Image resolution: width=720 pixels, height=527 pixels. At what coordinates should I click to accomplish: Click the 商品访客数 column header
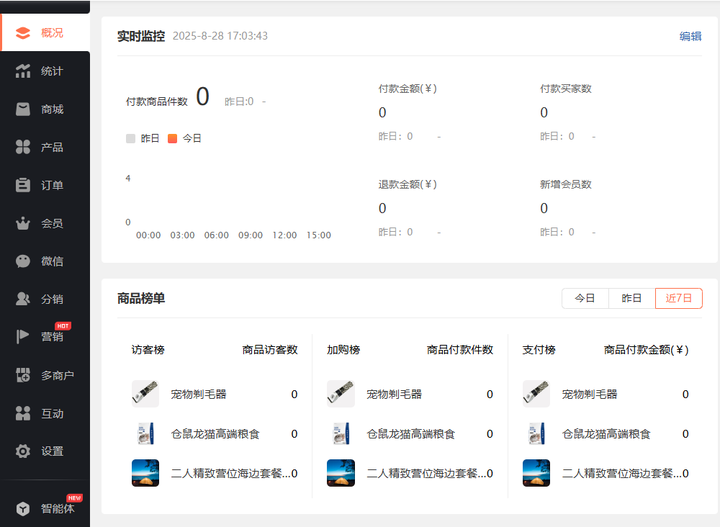coord(270,350)
